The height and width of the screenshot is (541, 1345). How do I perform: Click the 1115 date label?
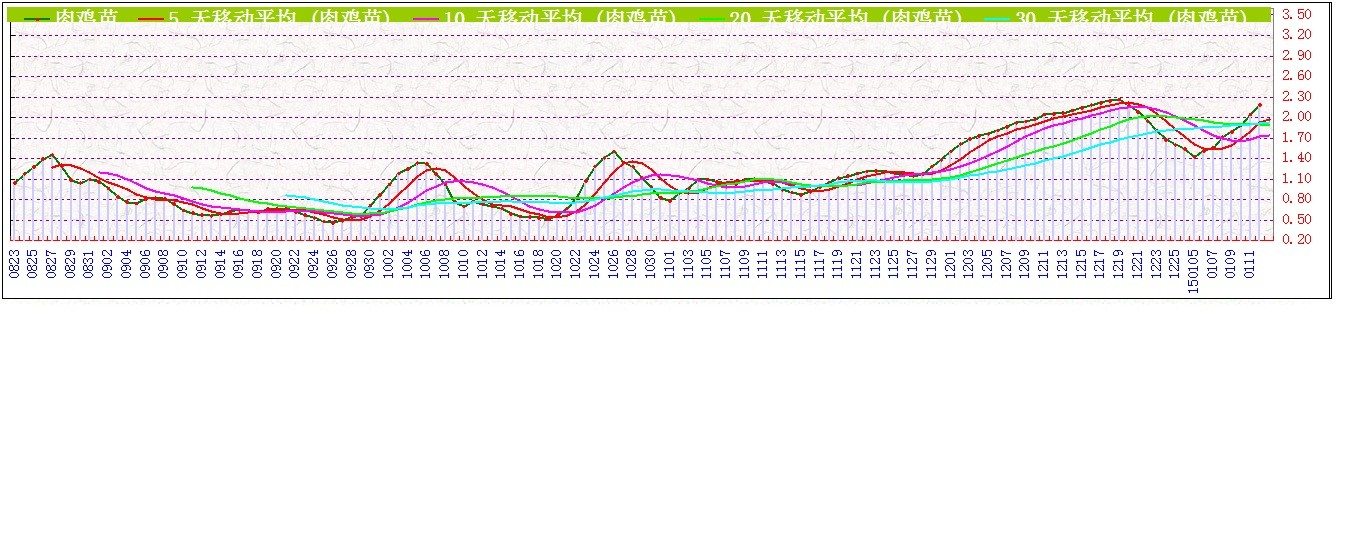pyautogui.click(x=800, y=263)
